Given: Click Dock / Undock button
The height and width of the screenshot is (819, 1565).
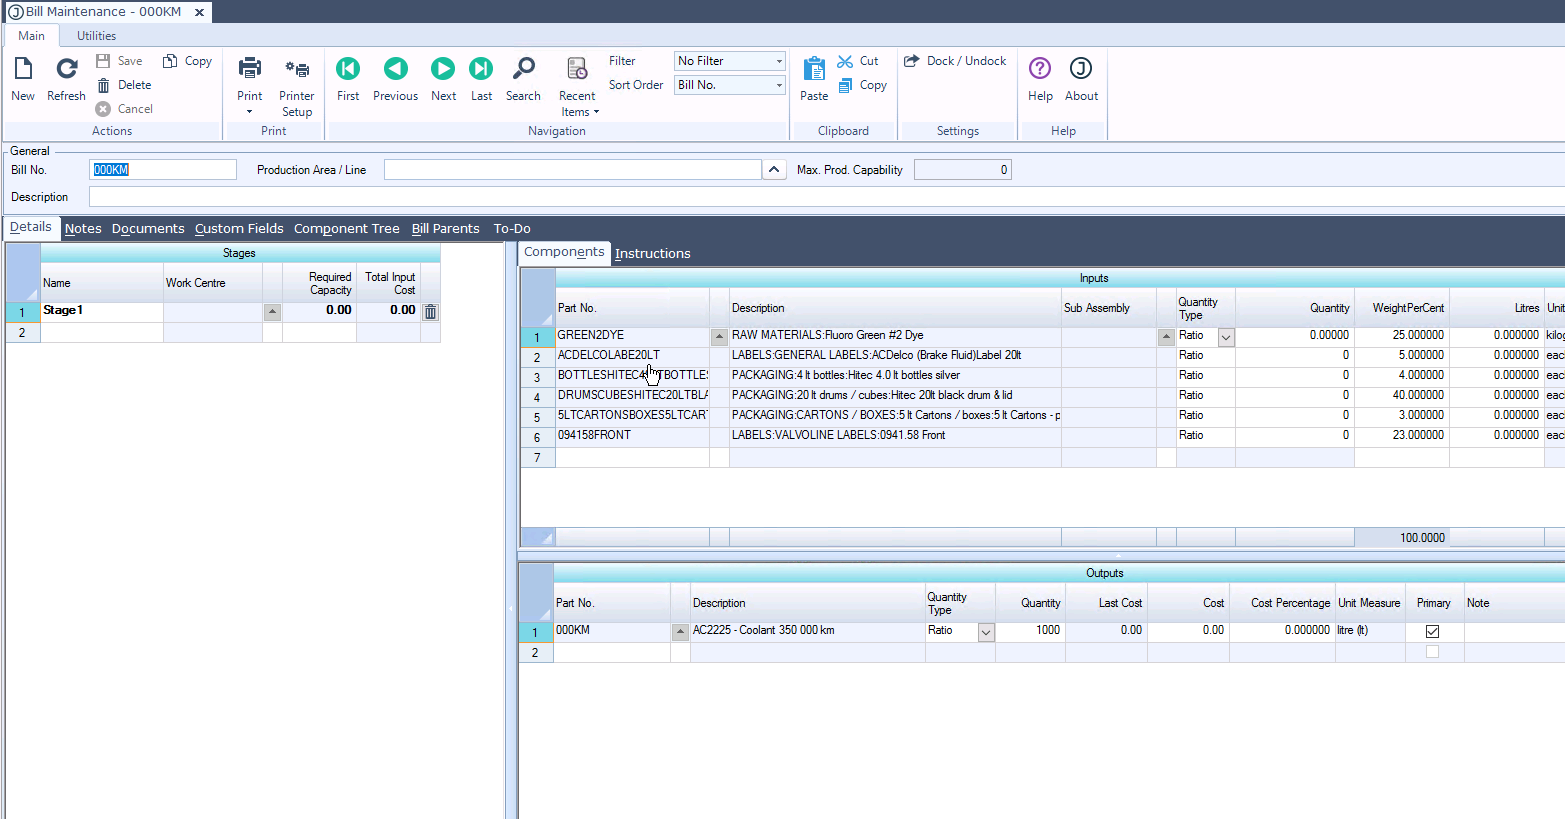Looking at the screenshot, I should tap(956, 61).
